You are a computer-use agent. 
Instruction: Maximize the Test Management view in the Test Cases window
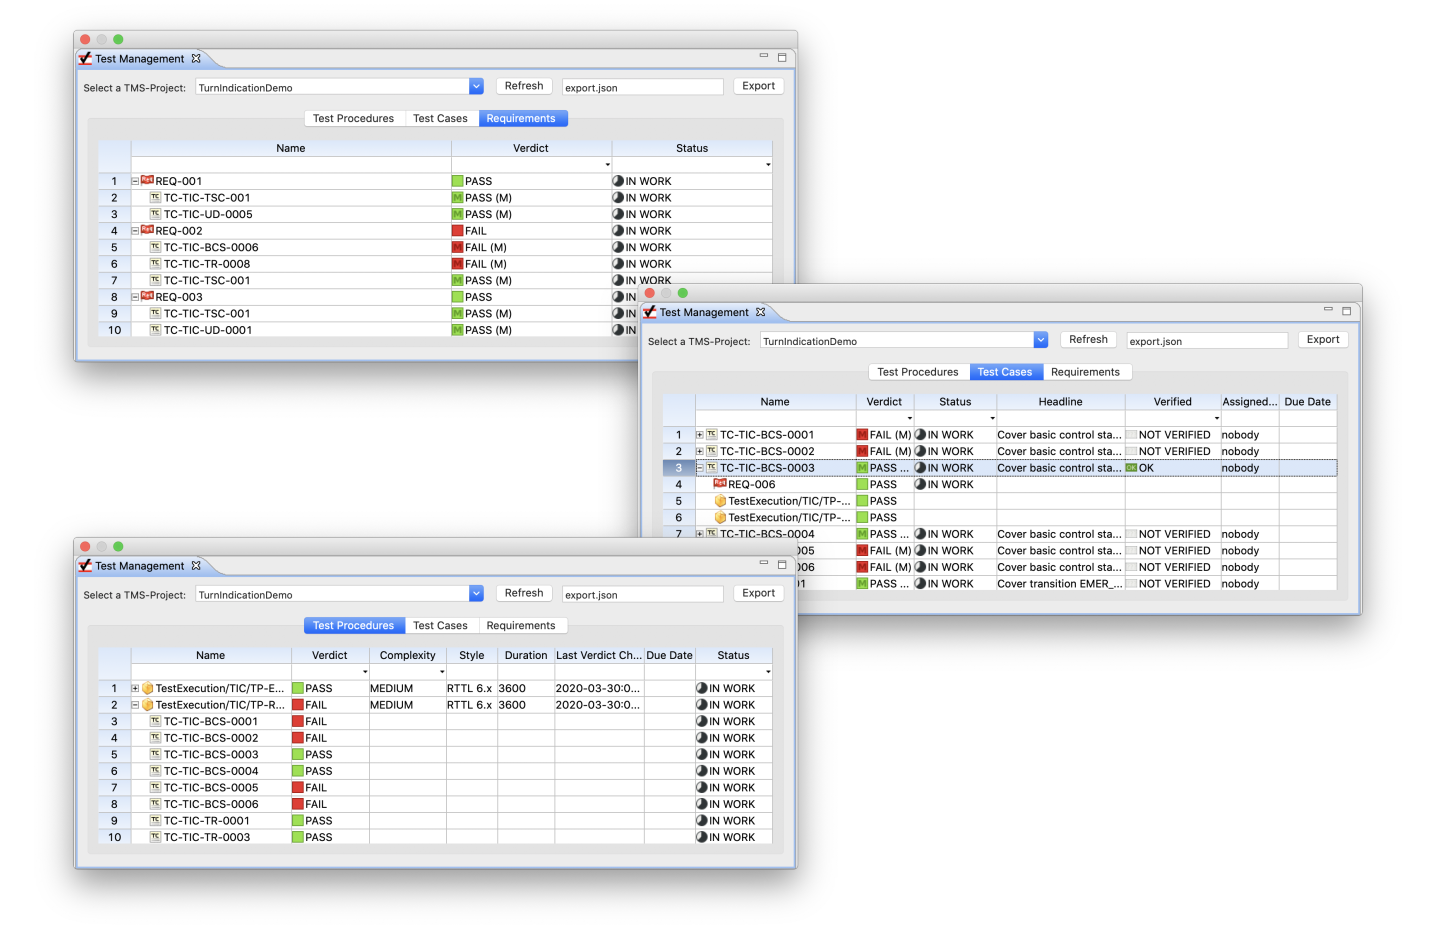(1346, 311)
